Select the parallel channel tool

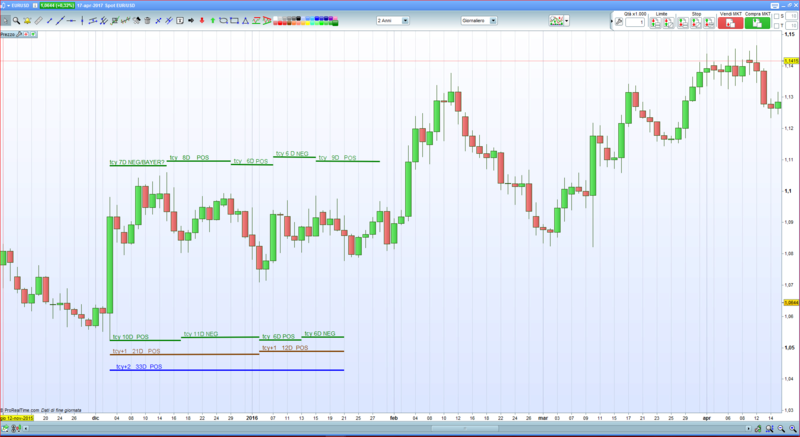click(x=93, y=20)
